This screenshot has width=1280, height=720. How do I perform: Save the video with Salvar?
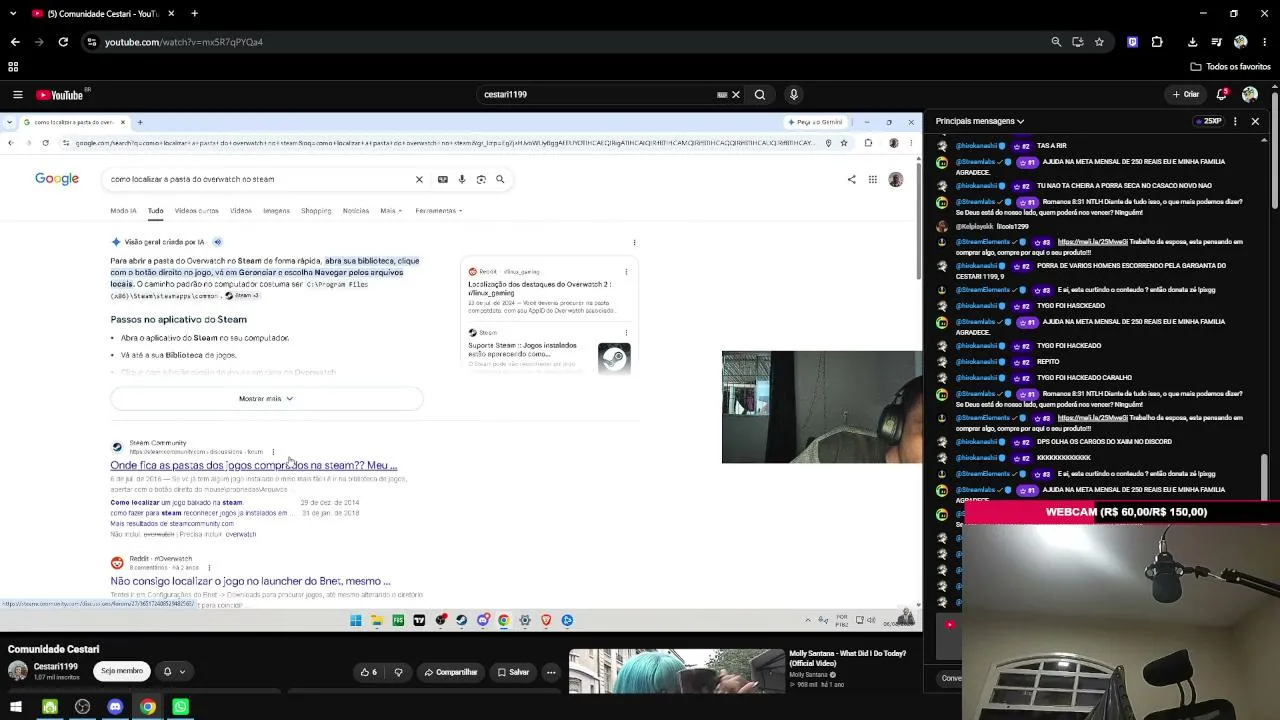click(x=514, y=672)
